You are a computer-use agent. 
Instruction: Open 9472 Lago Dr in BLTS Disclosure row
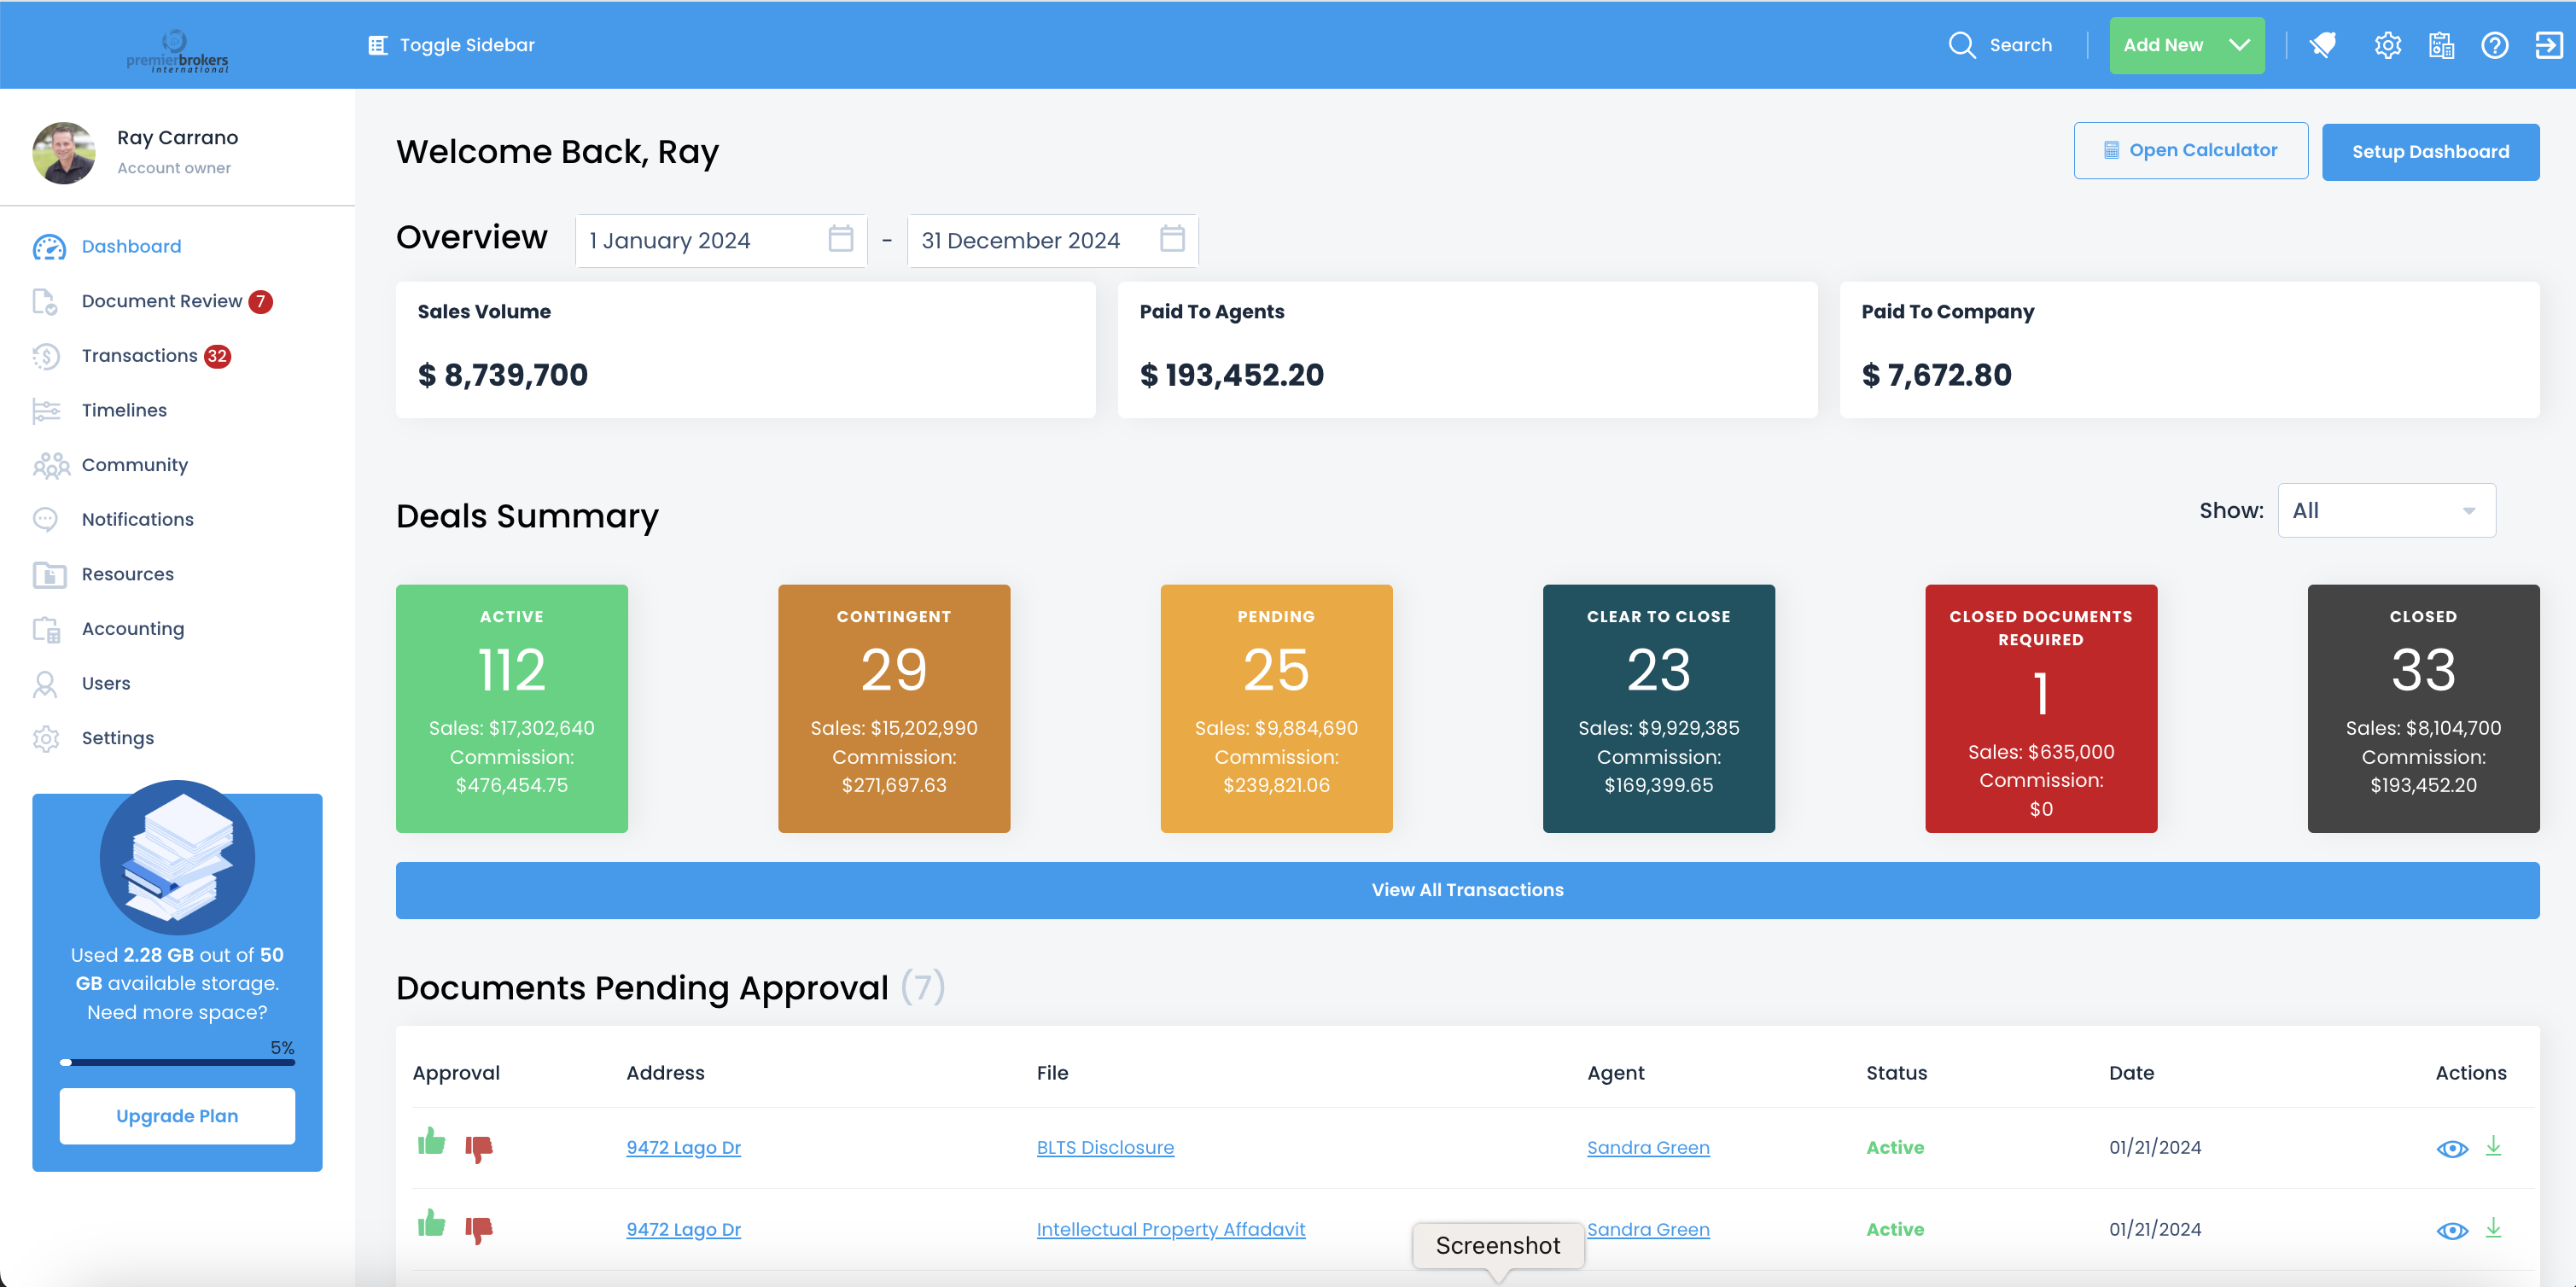683,1148
